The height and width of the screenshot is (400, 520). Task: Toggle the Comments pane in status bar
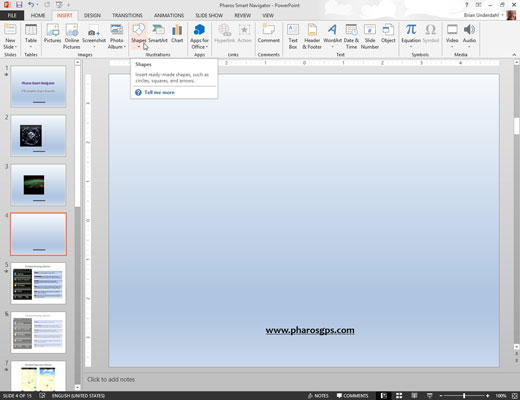coord(352,396)
